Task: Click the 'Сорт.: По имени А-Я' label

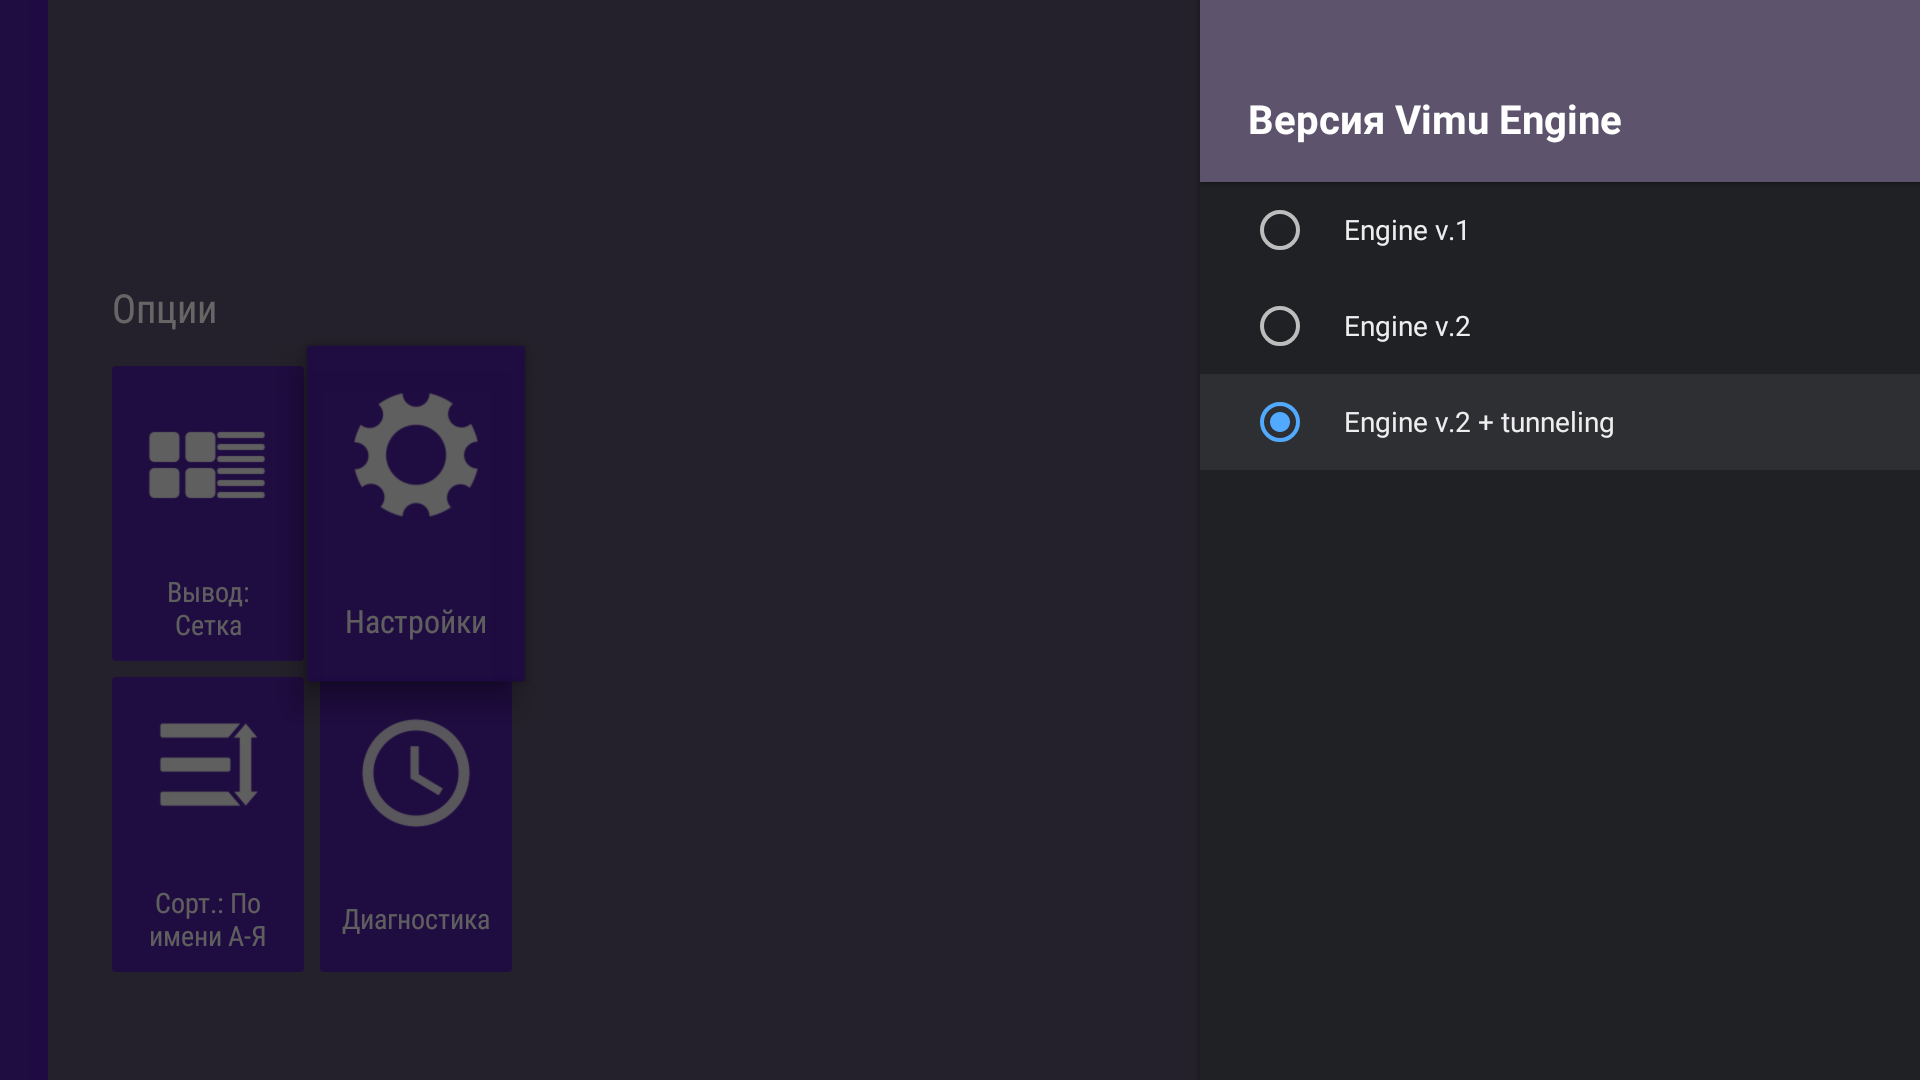Action: pos(208,920)
